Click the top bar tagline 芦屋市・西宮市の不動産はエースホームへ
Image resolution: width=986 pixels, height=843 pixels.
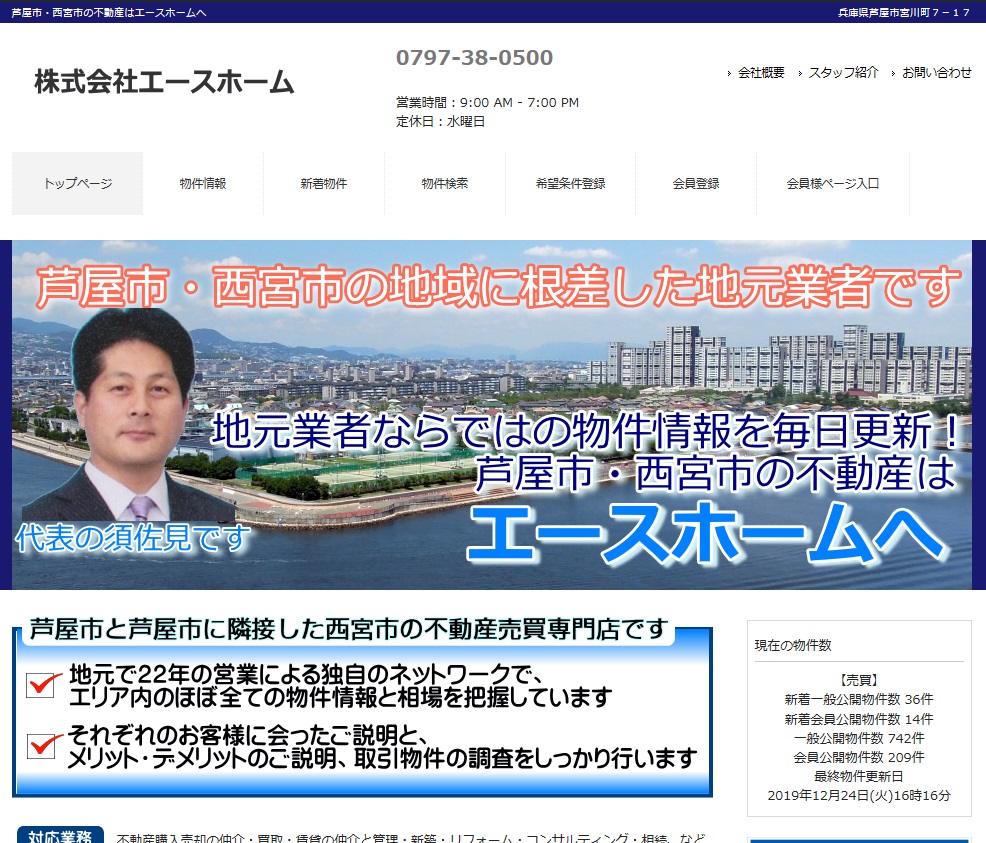click(109, 13)
